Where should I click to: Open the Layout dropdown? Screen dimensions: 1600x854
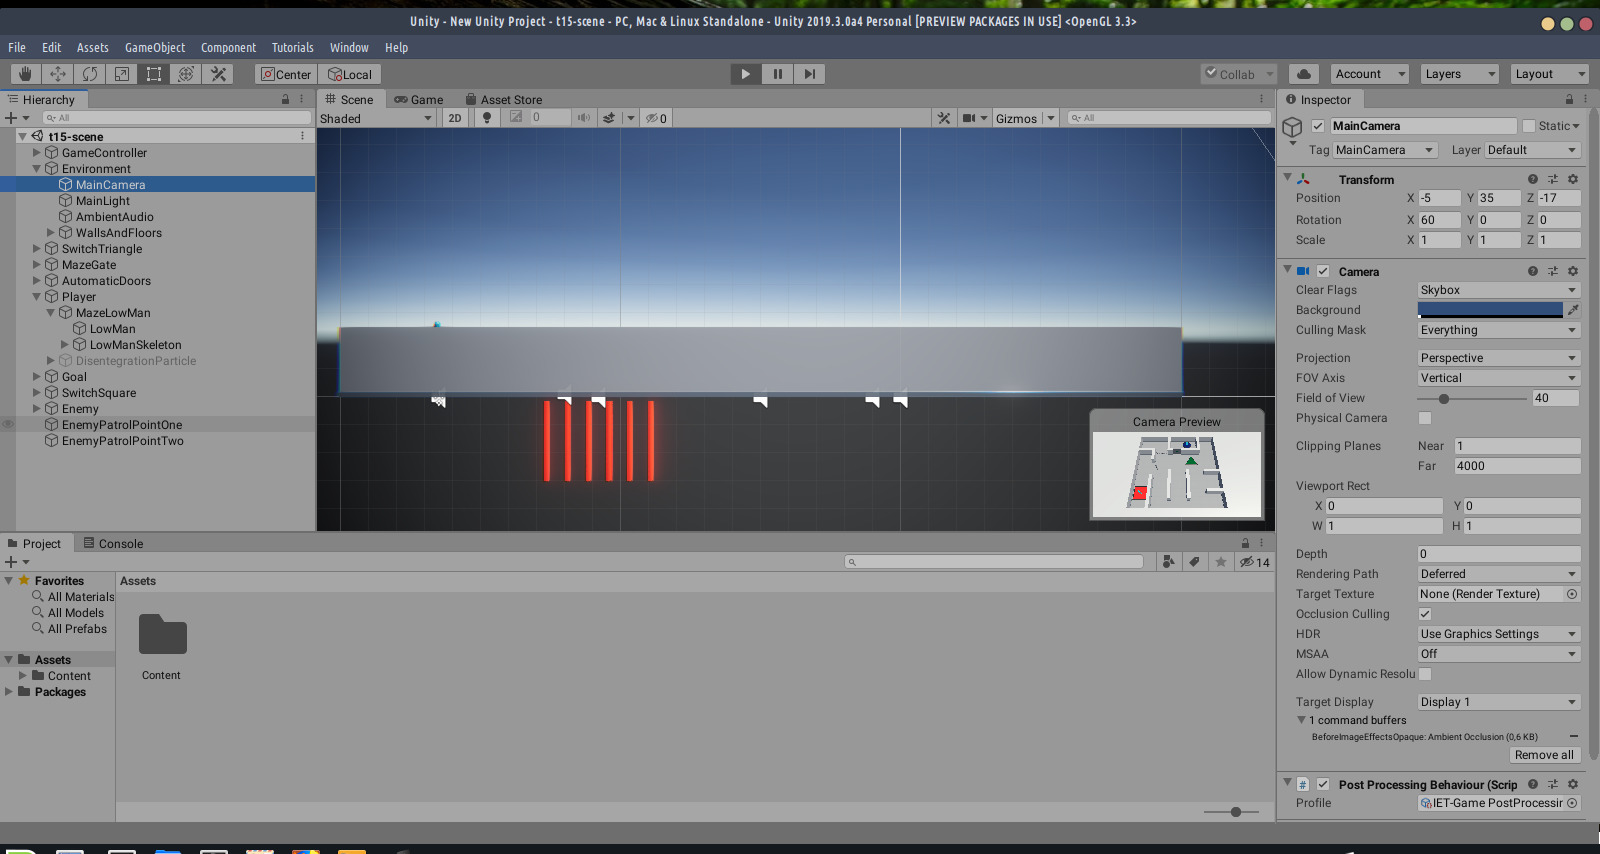(x=1549, y=74)
